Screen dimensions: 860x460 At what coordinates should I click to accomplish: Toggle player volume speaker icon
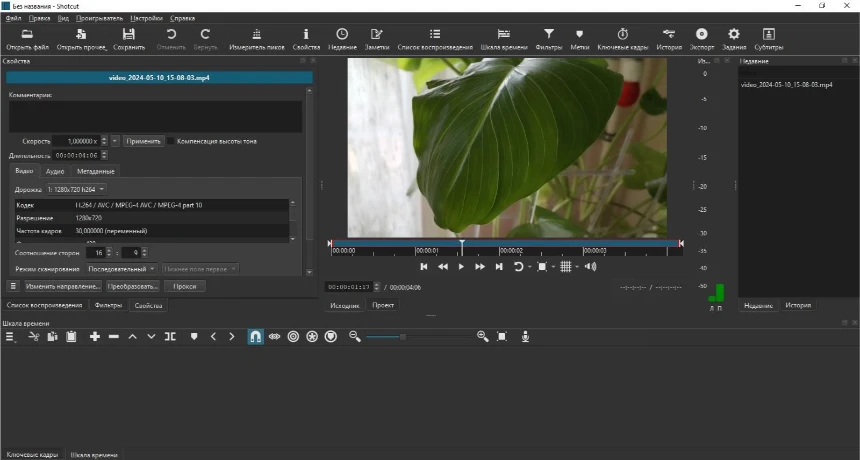[590, 266]
